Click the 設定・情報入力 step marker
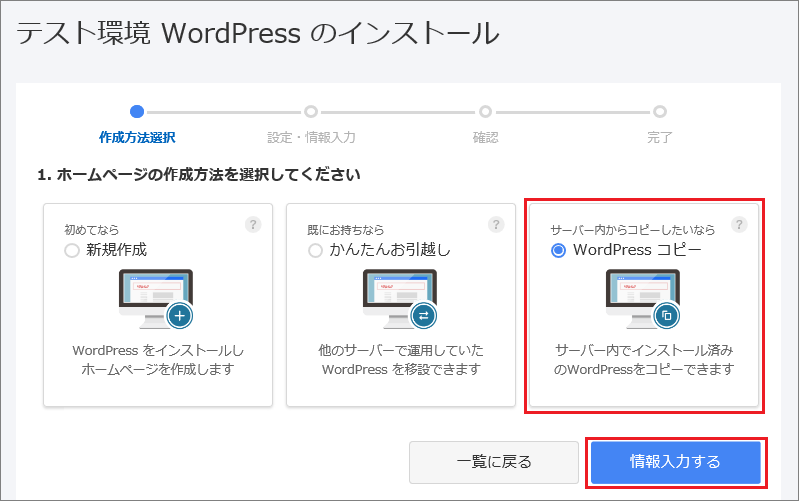This screenshot has height=501, width=799. (x=311, y=111)
